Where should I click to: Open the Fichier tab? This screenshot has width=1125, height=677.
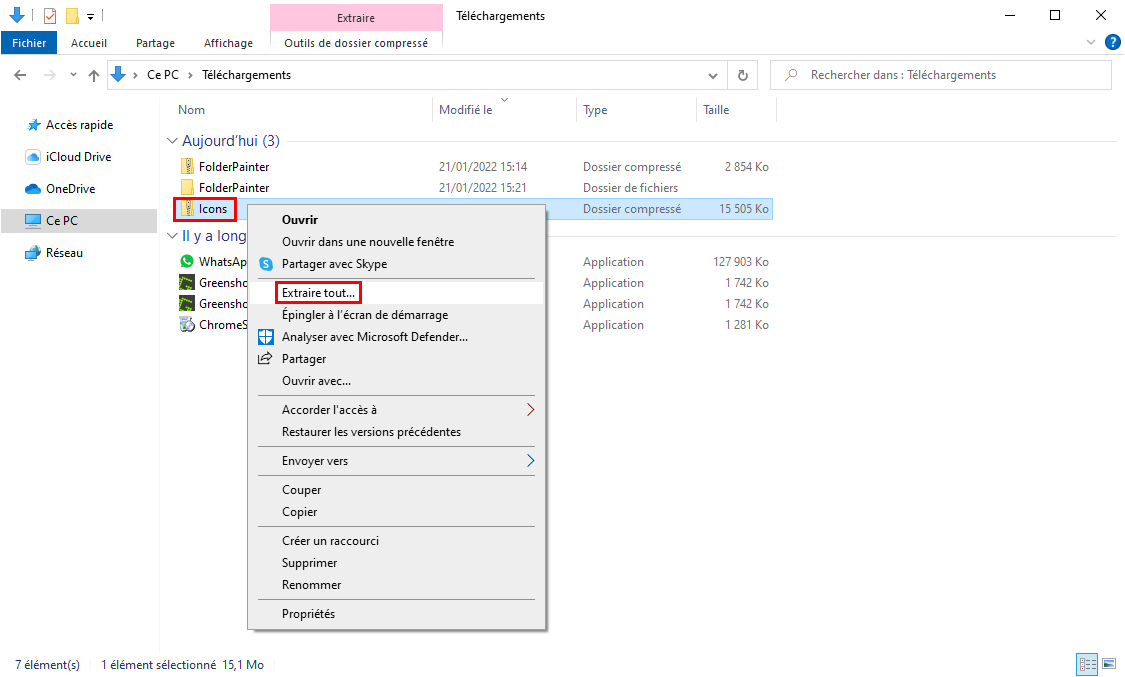pos(29,43)
